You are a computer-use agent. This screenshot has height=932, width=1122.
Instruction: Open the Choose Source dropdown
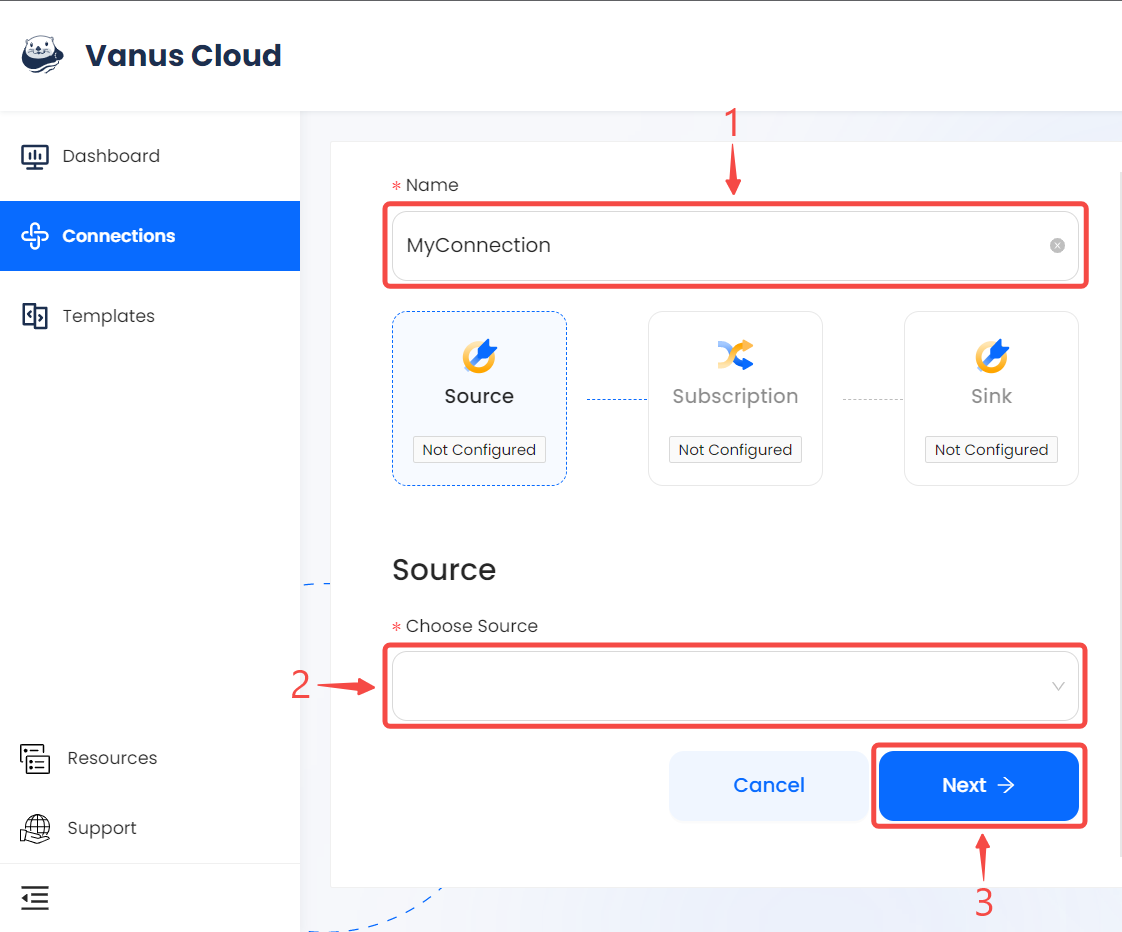click(735, 686)
